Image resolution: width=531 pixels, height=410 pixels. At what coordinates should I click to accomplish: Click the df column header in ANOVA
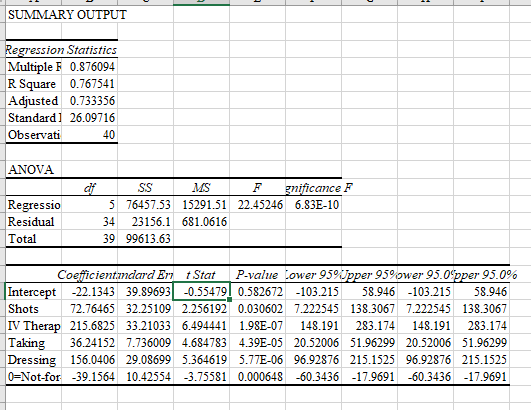tap(90, 188)
